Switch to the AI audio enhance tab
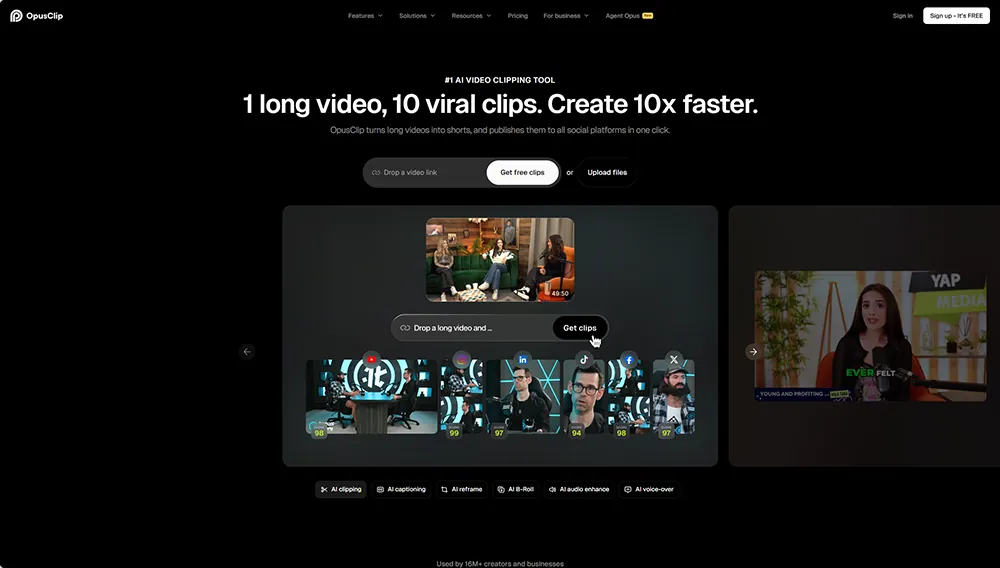1000x568 pixels. [x=578, y=490]
